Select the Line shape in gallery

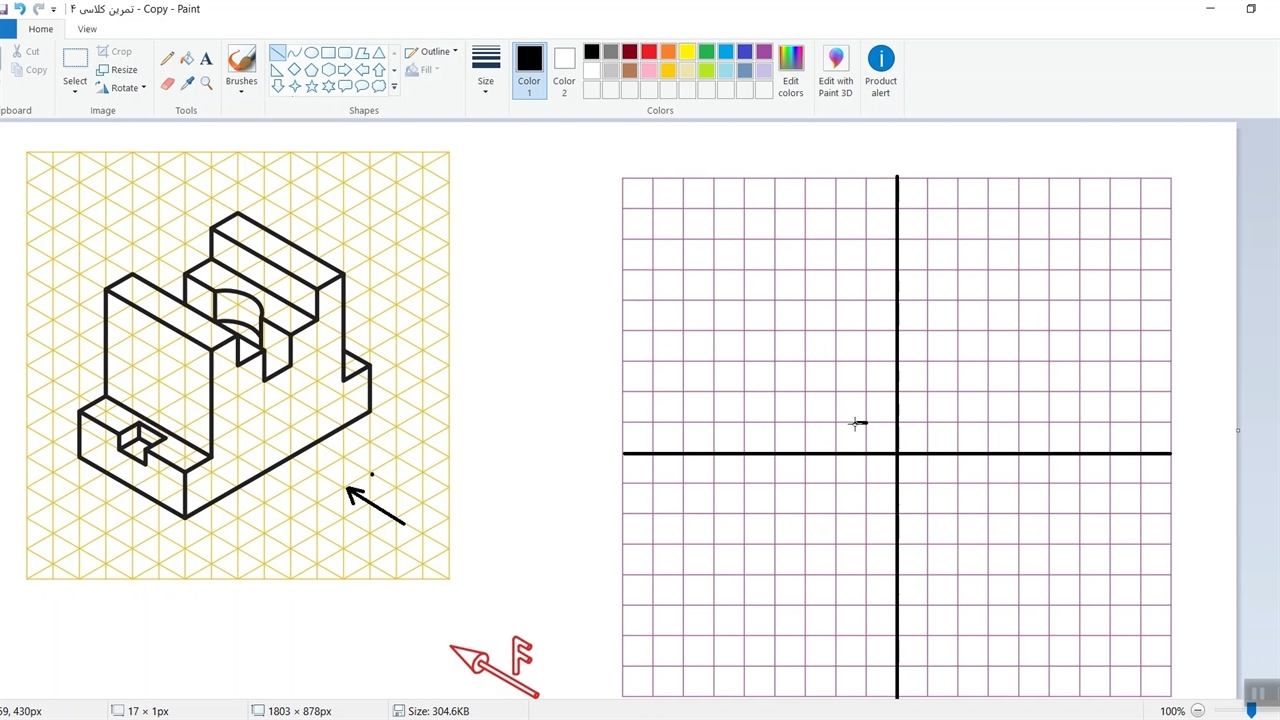coord(277,53)
